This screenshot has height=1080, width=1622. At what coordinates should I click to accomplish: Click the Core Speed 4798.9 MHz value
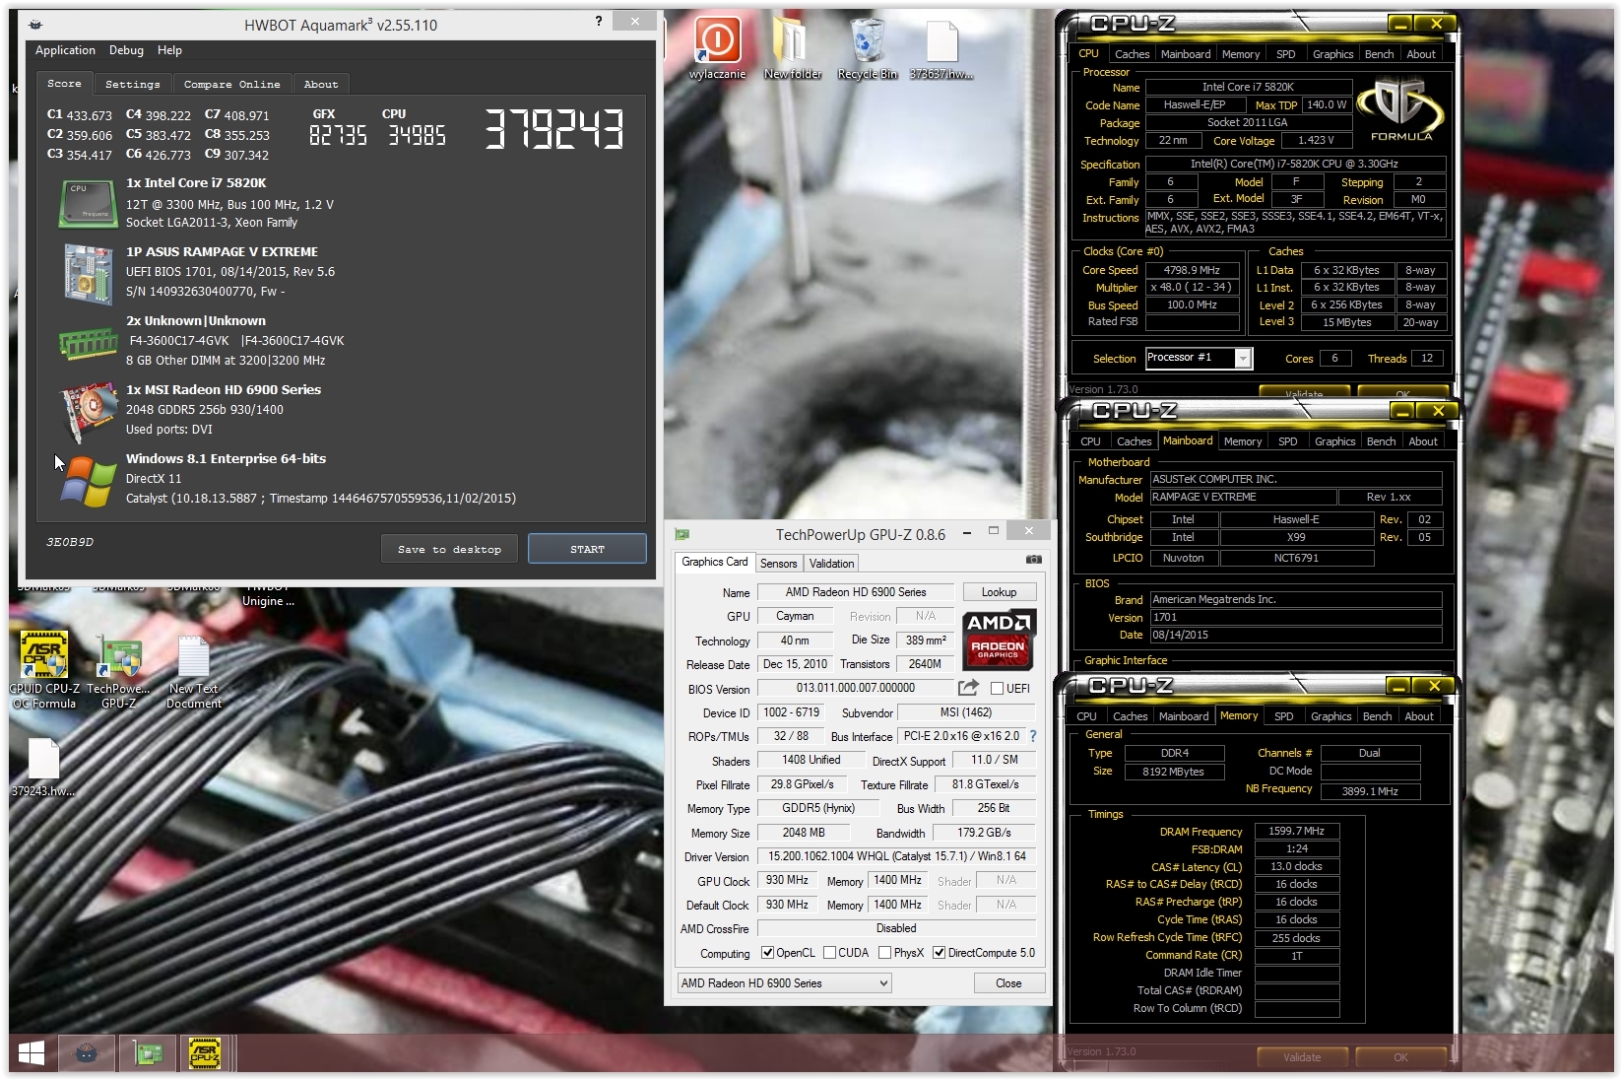[1191, 270]
